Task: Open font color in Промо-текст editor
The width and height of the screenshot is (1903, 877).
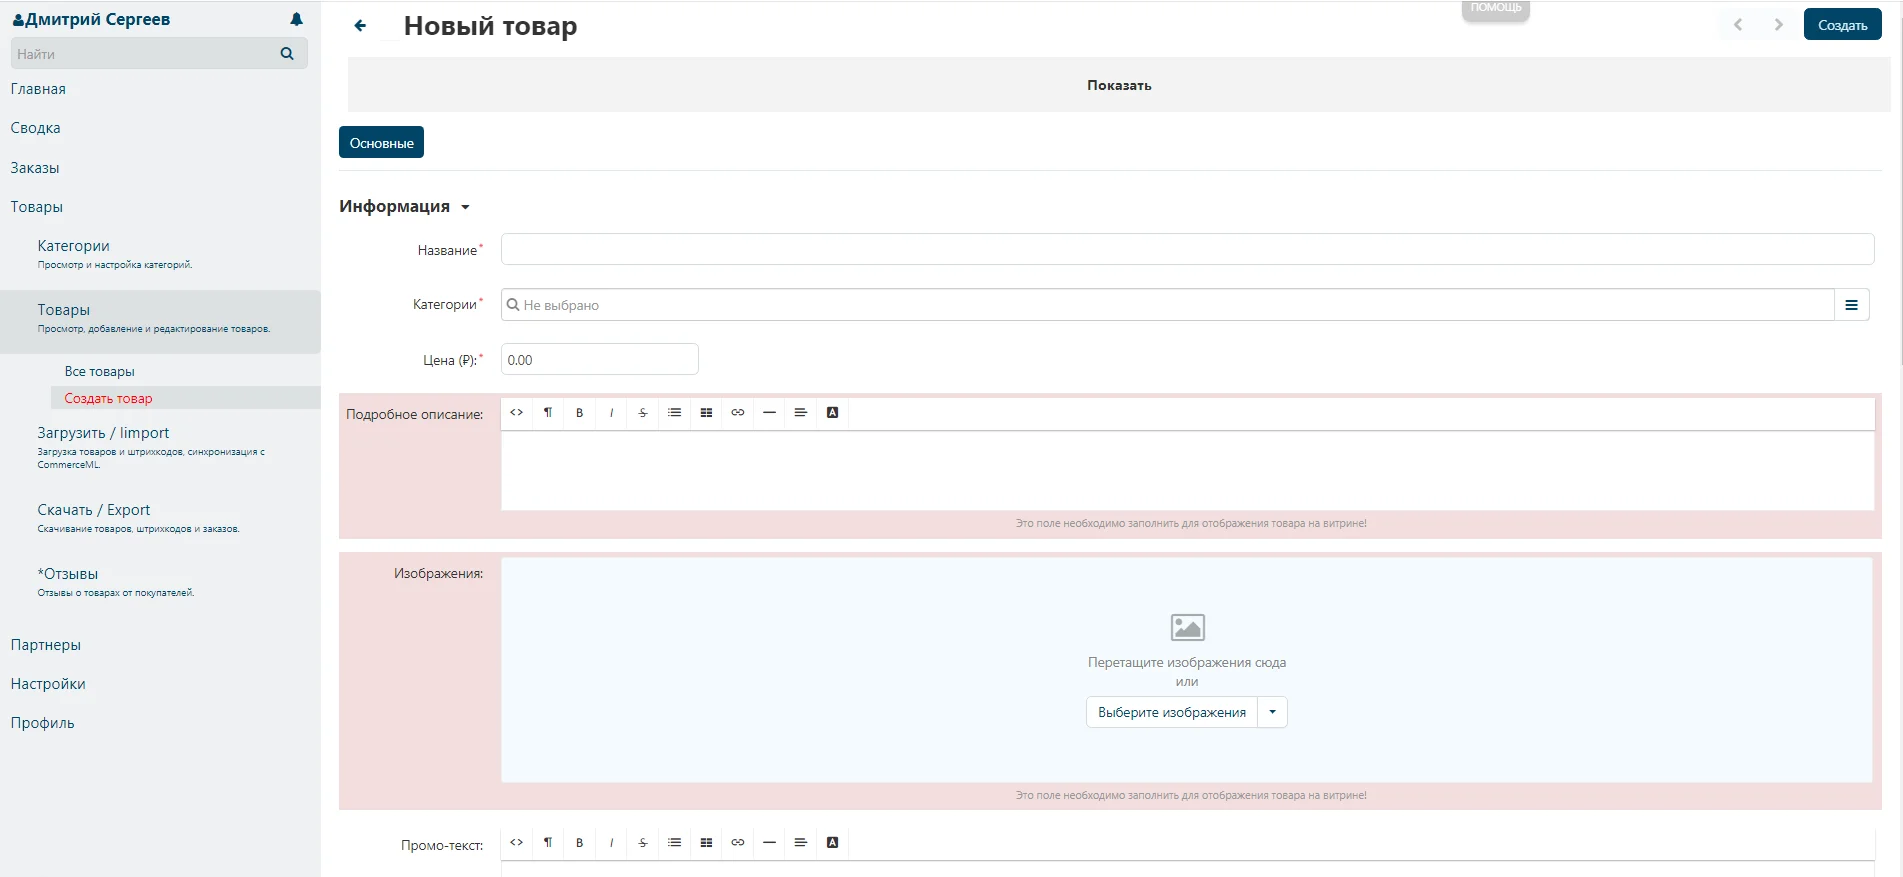Action: [832, 843]
